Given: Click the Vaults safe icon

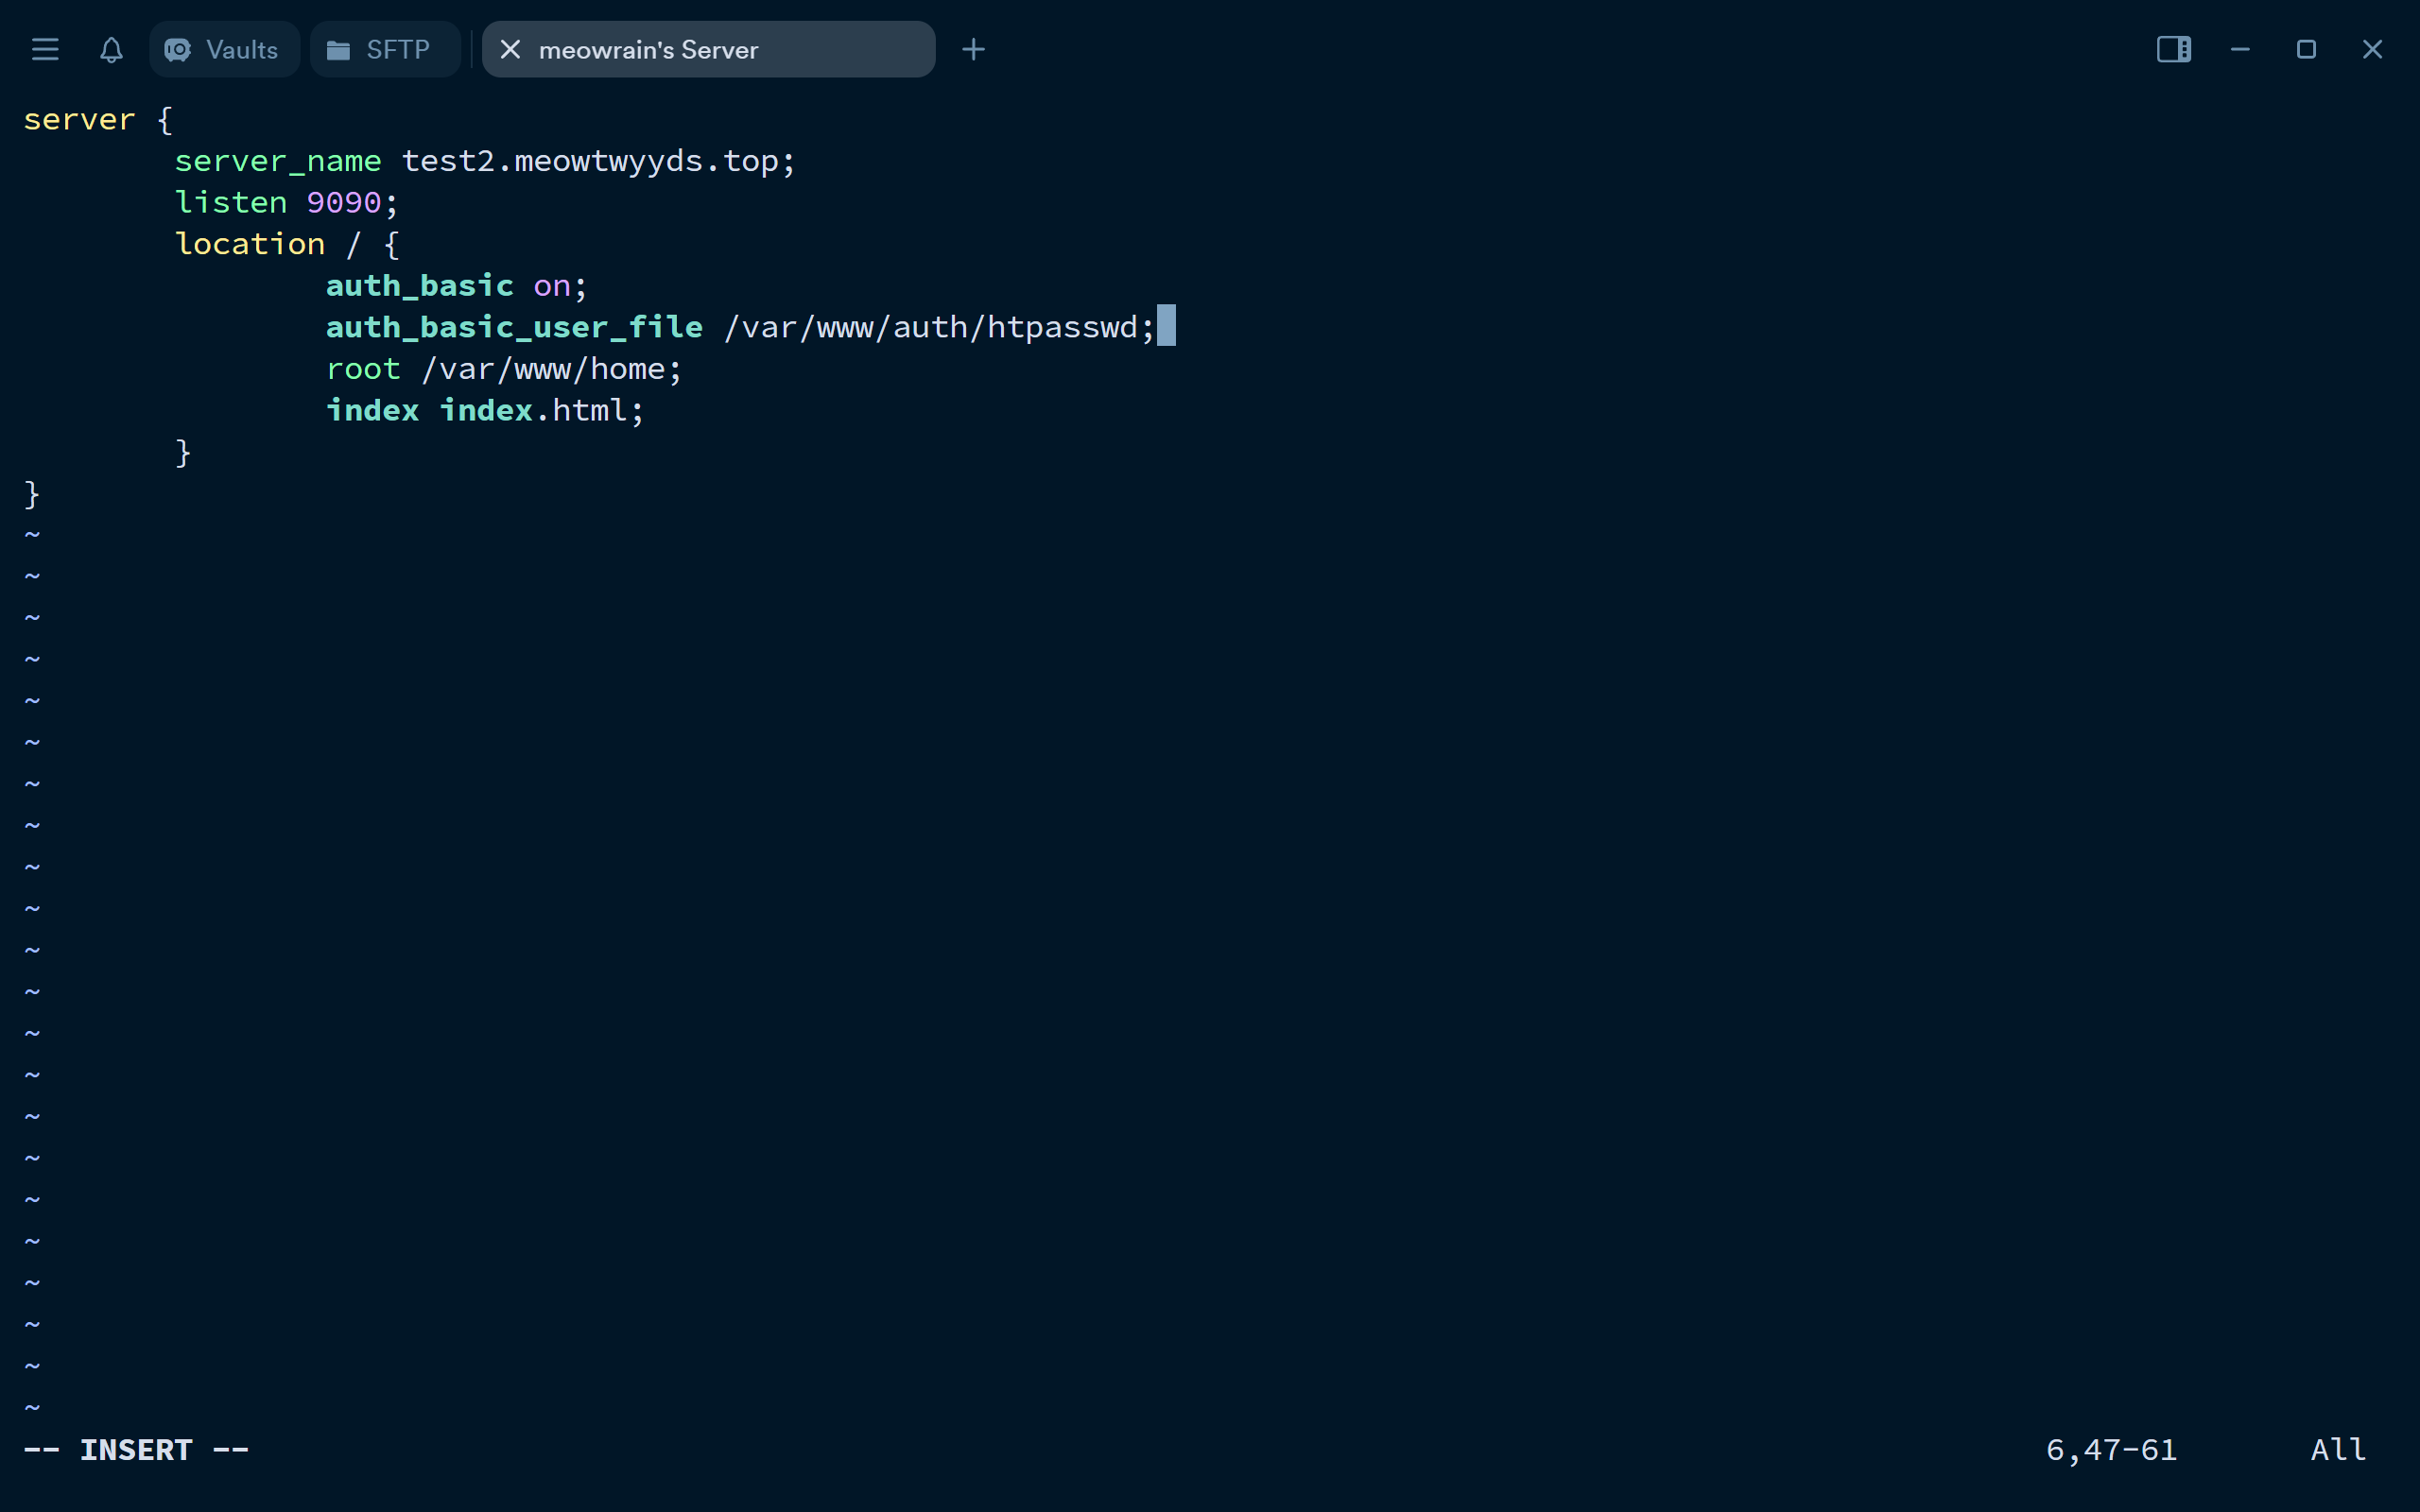Looking at the screenshot, I should coord(178,49).
